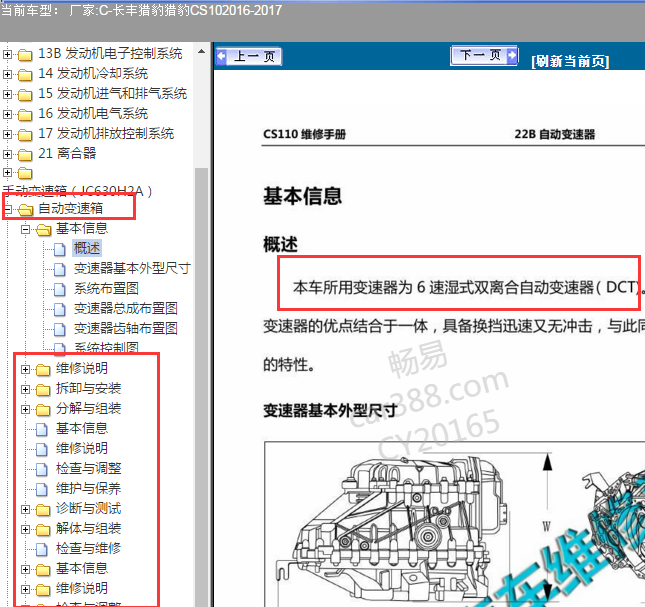Screen dimensions: 645x607
Task: Select the 自动变速箱 tree item
Action: pos(70,209)
